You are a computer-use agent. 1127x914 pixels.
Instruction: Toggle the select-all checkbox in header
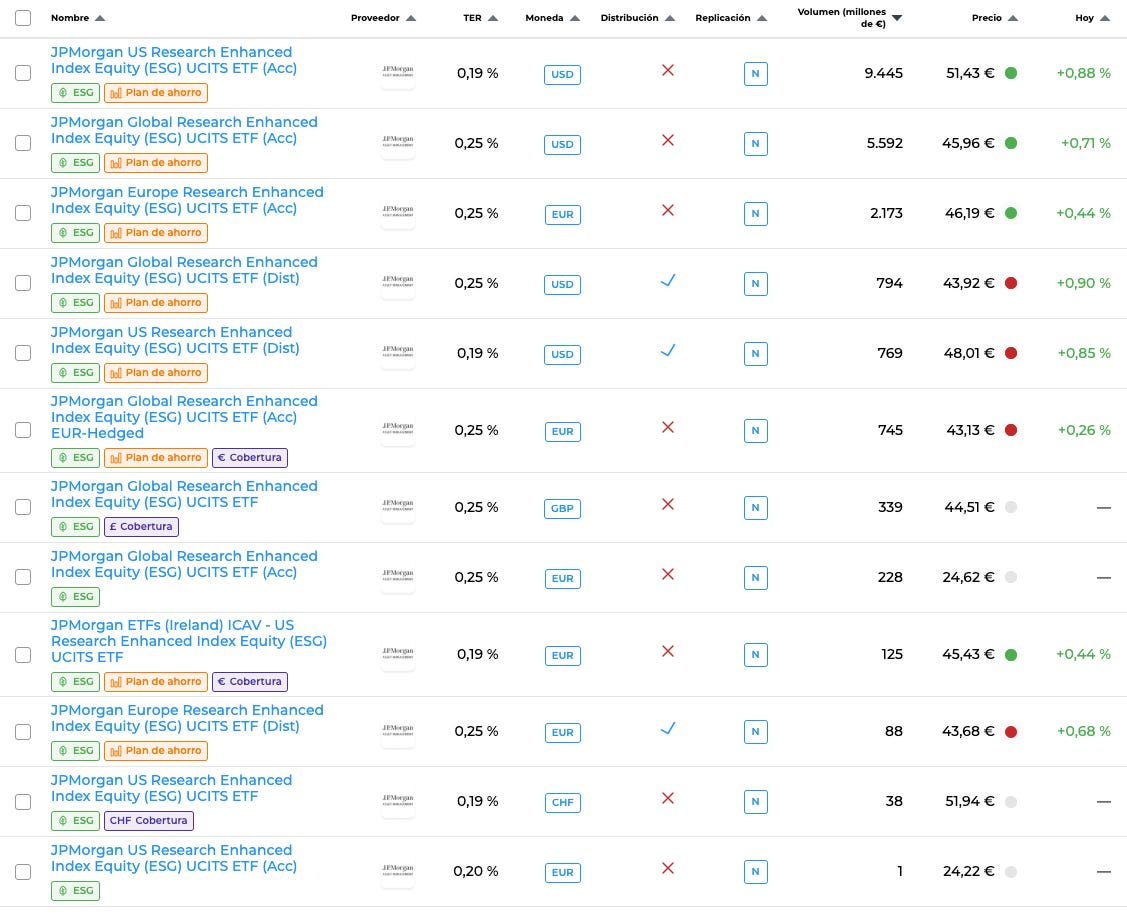coord(23,18)
